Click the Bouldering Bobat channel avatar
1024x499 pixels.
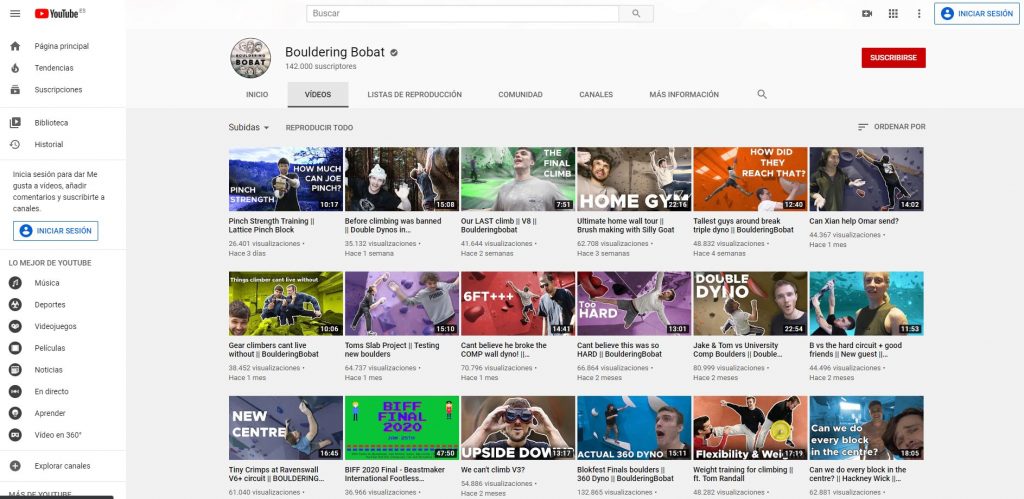[251, 58]
